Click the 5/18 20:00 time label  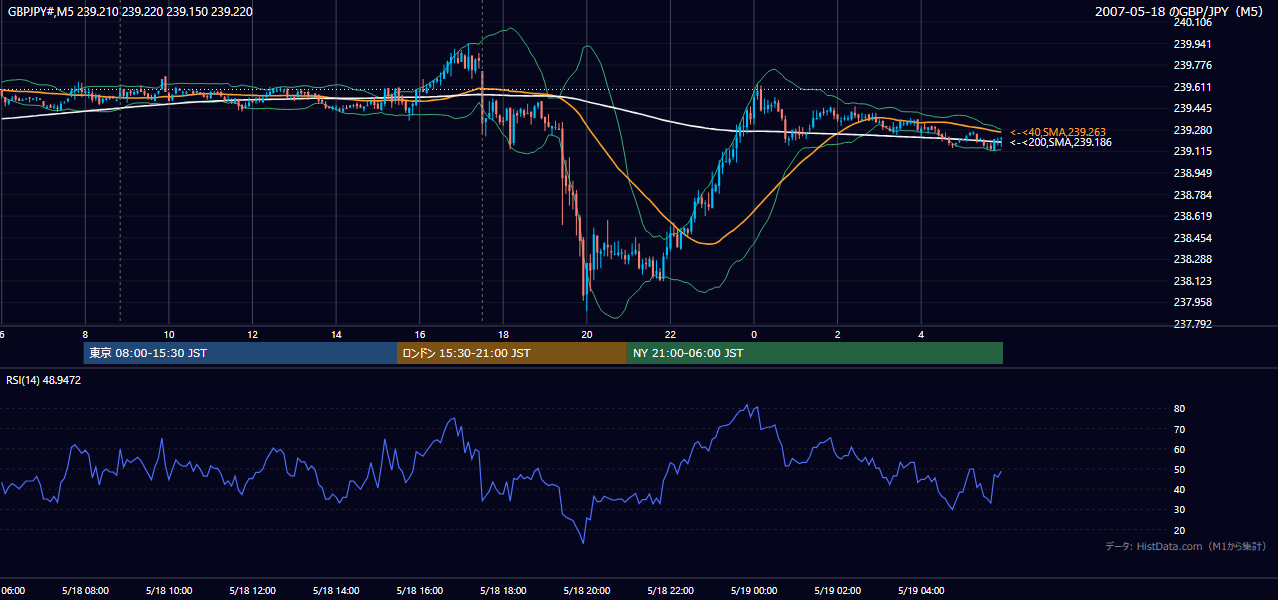pyautogui.click(x=586, y=591)
